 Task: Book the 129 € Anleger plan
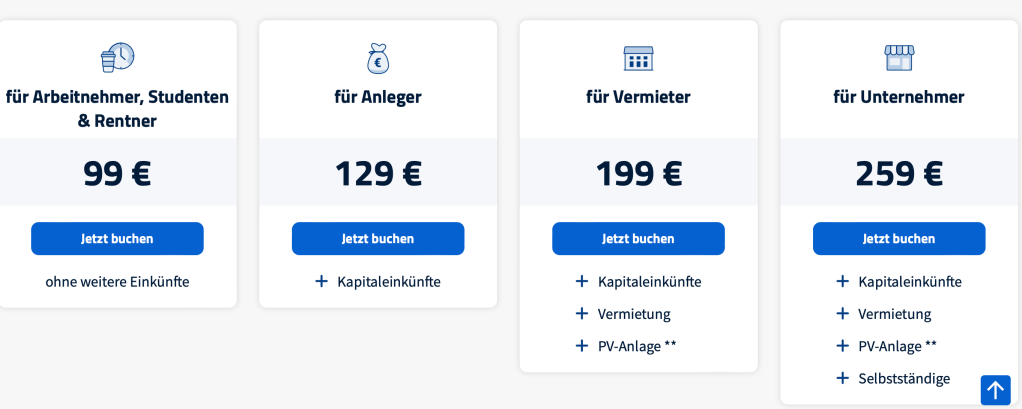click(378, 238)
